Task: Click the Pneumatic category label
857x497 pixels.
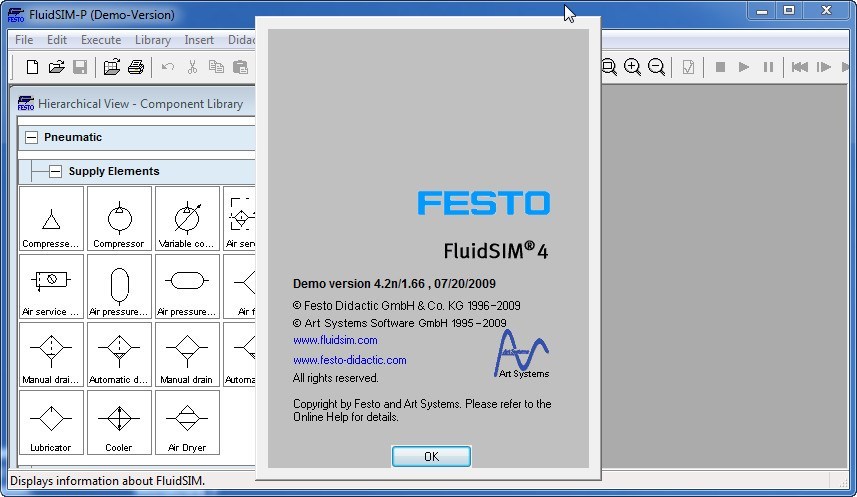Action: pyautogui.click(x=73, y=137)
